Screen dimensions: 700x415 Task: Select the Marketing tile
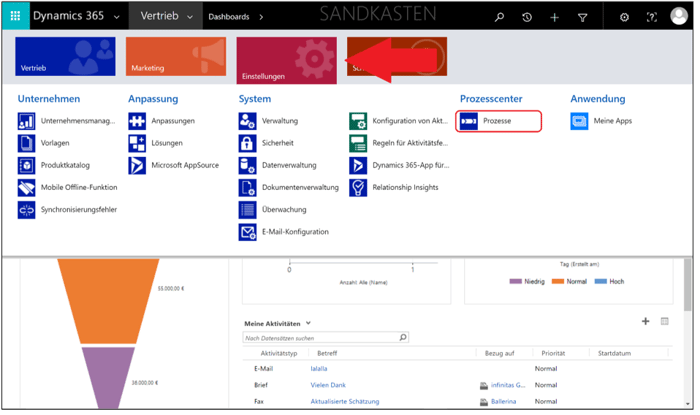tap(176, 56)
